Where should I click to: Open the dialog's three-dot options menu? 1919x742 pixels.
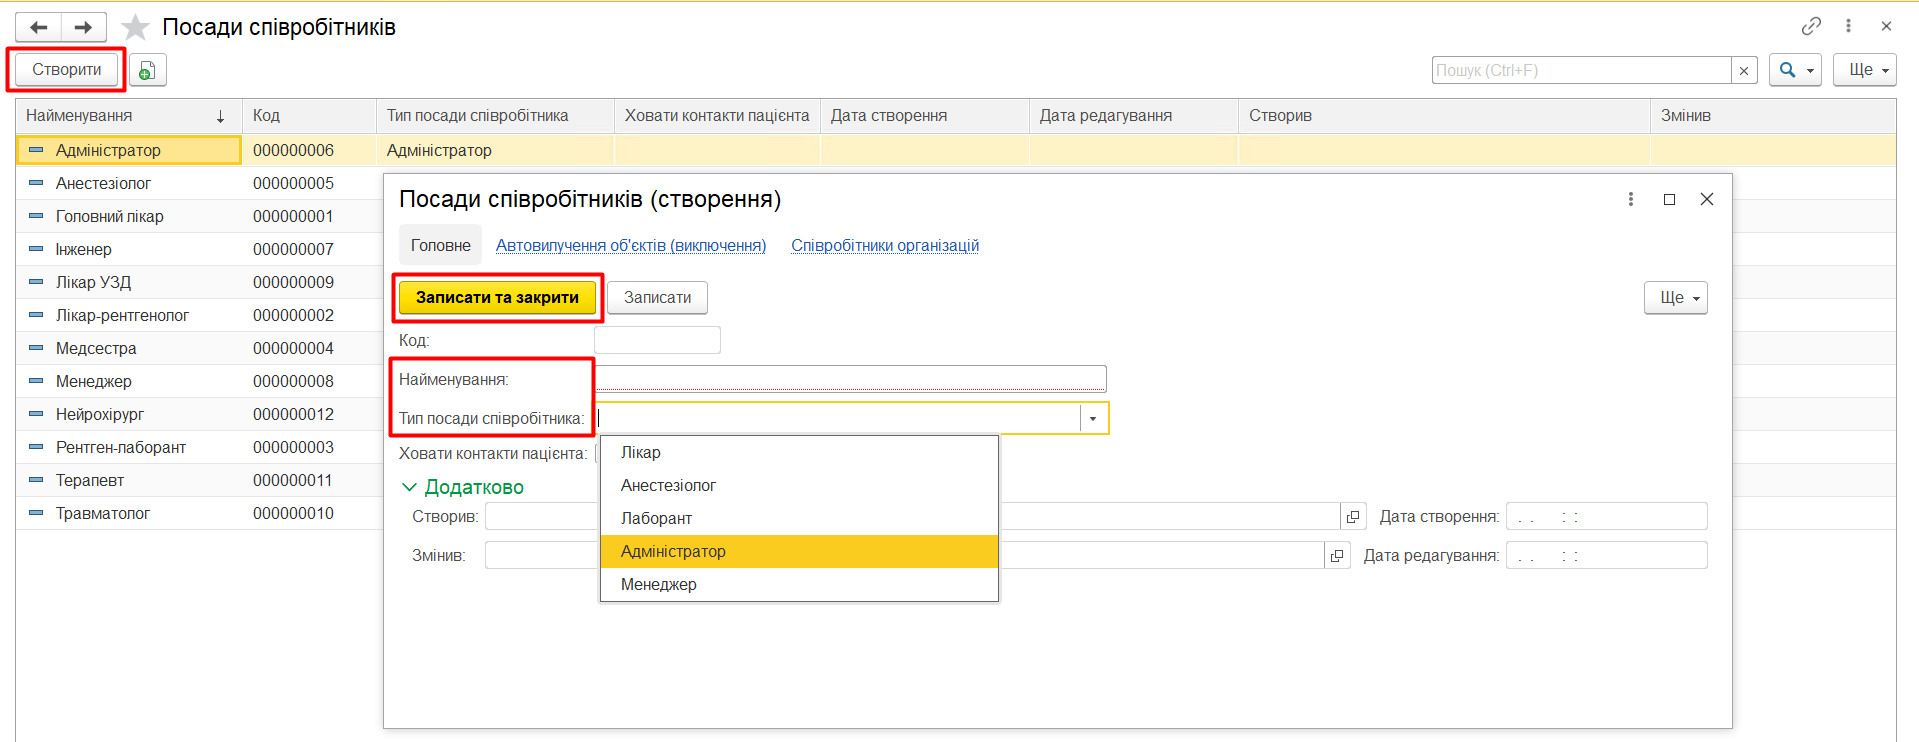point(1631,199)
